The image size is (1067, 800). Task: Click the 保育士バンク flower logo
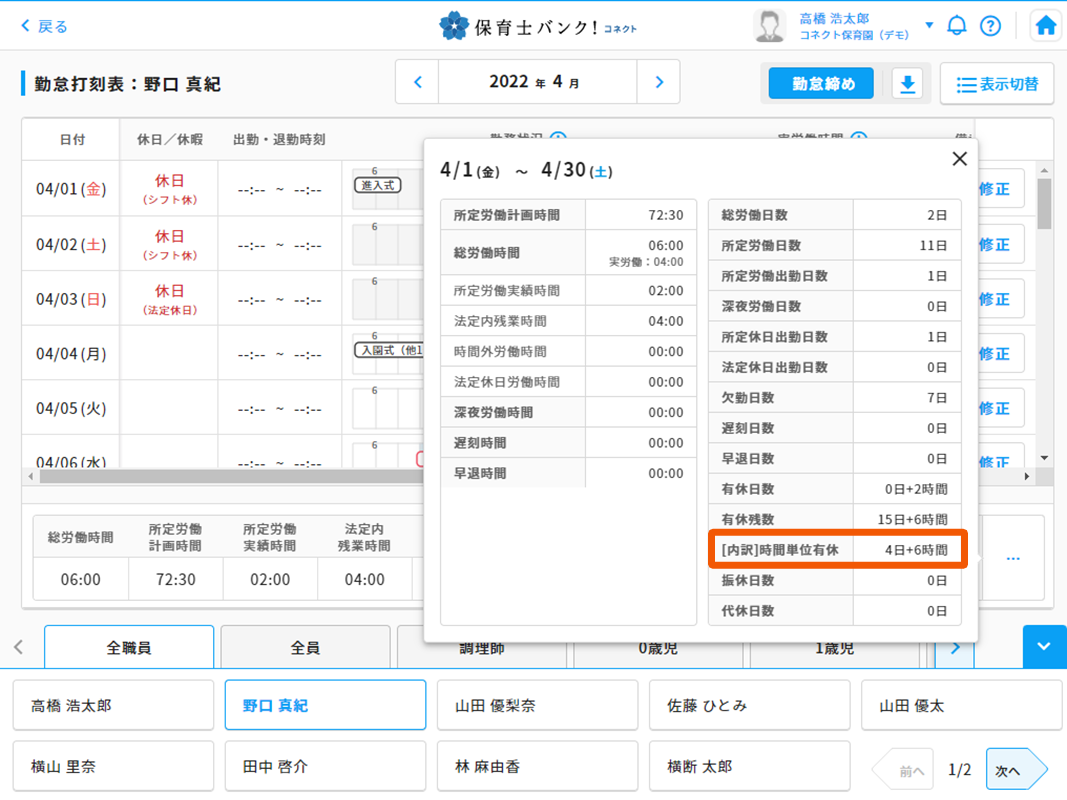pyautogui.click(x=454, y=26)
